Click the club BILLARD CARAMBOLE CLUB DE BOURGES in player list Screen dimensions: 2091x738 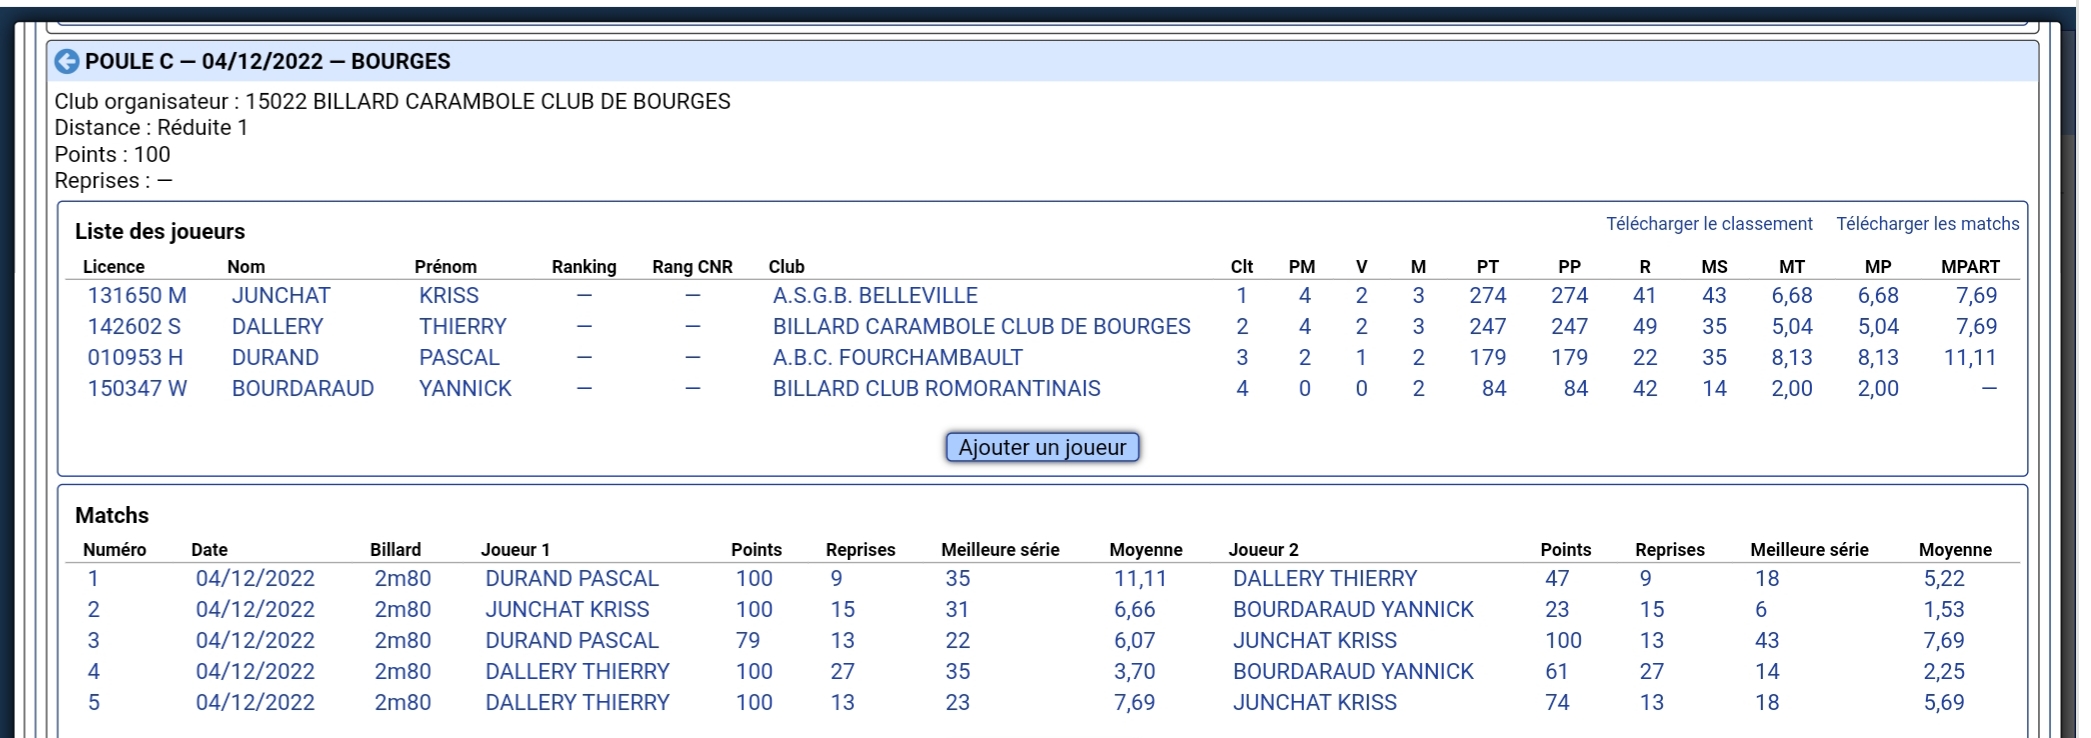coord(982,327)
